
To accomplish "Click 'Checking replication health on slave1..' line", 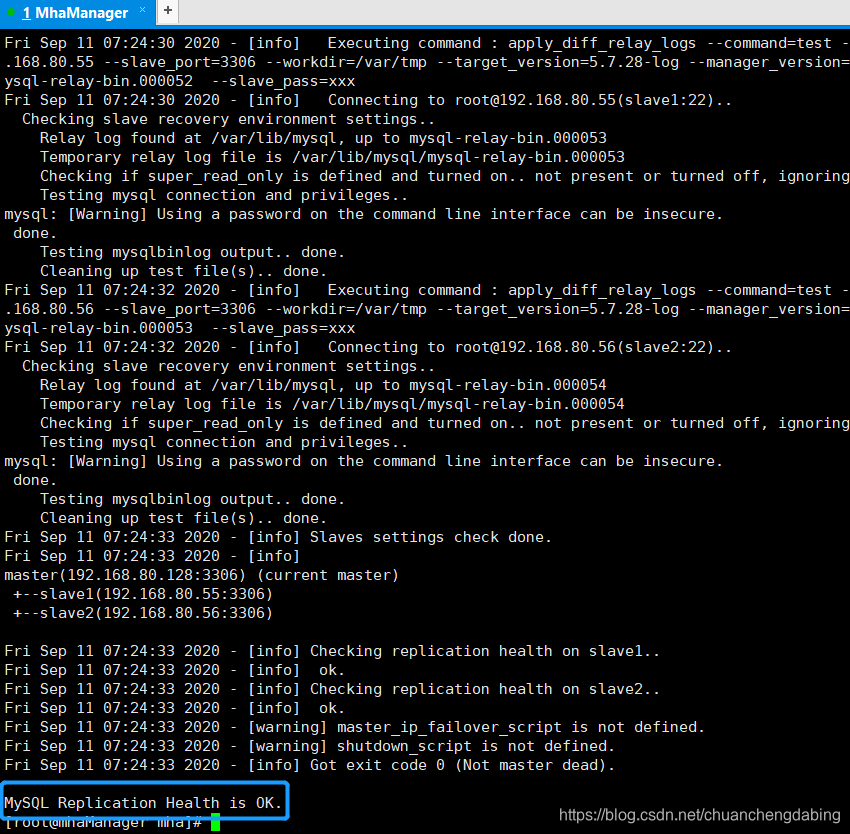I will tap(332, 651).
